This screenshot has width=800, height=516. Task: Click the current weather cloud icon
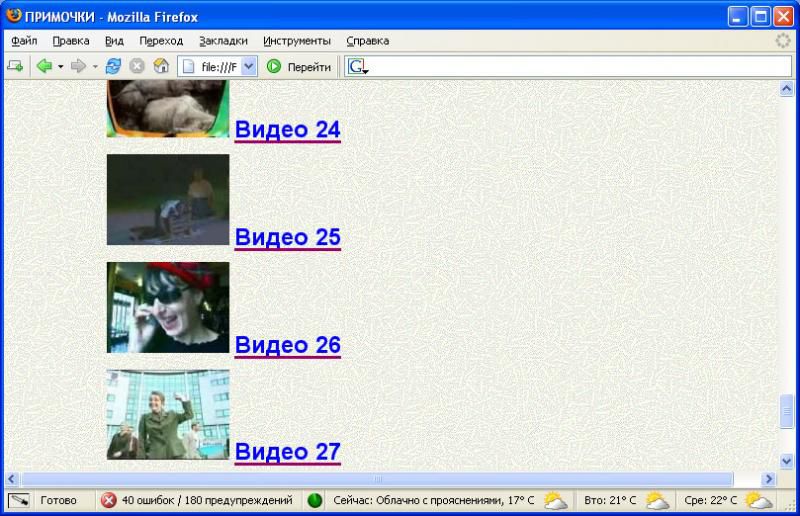[555, 500]
